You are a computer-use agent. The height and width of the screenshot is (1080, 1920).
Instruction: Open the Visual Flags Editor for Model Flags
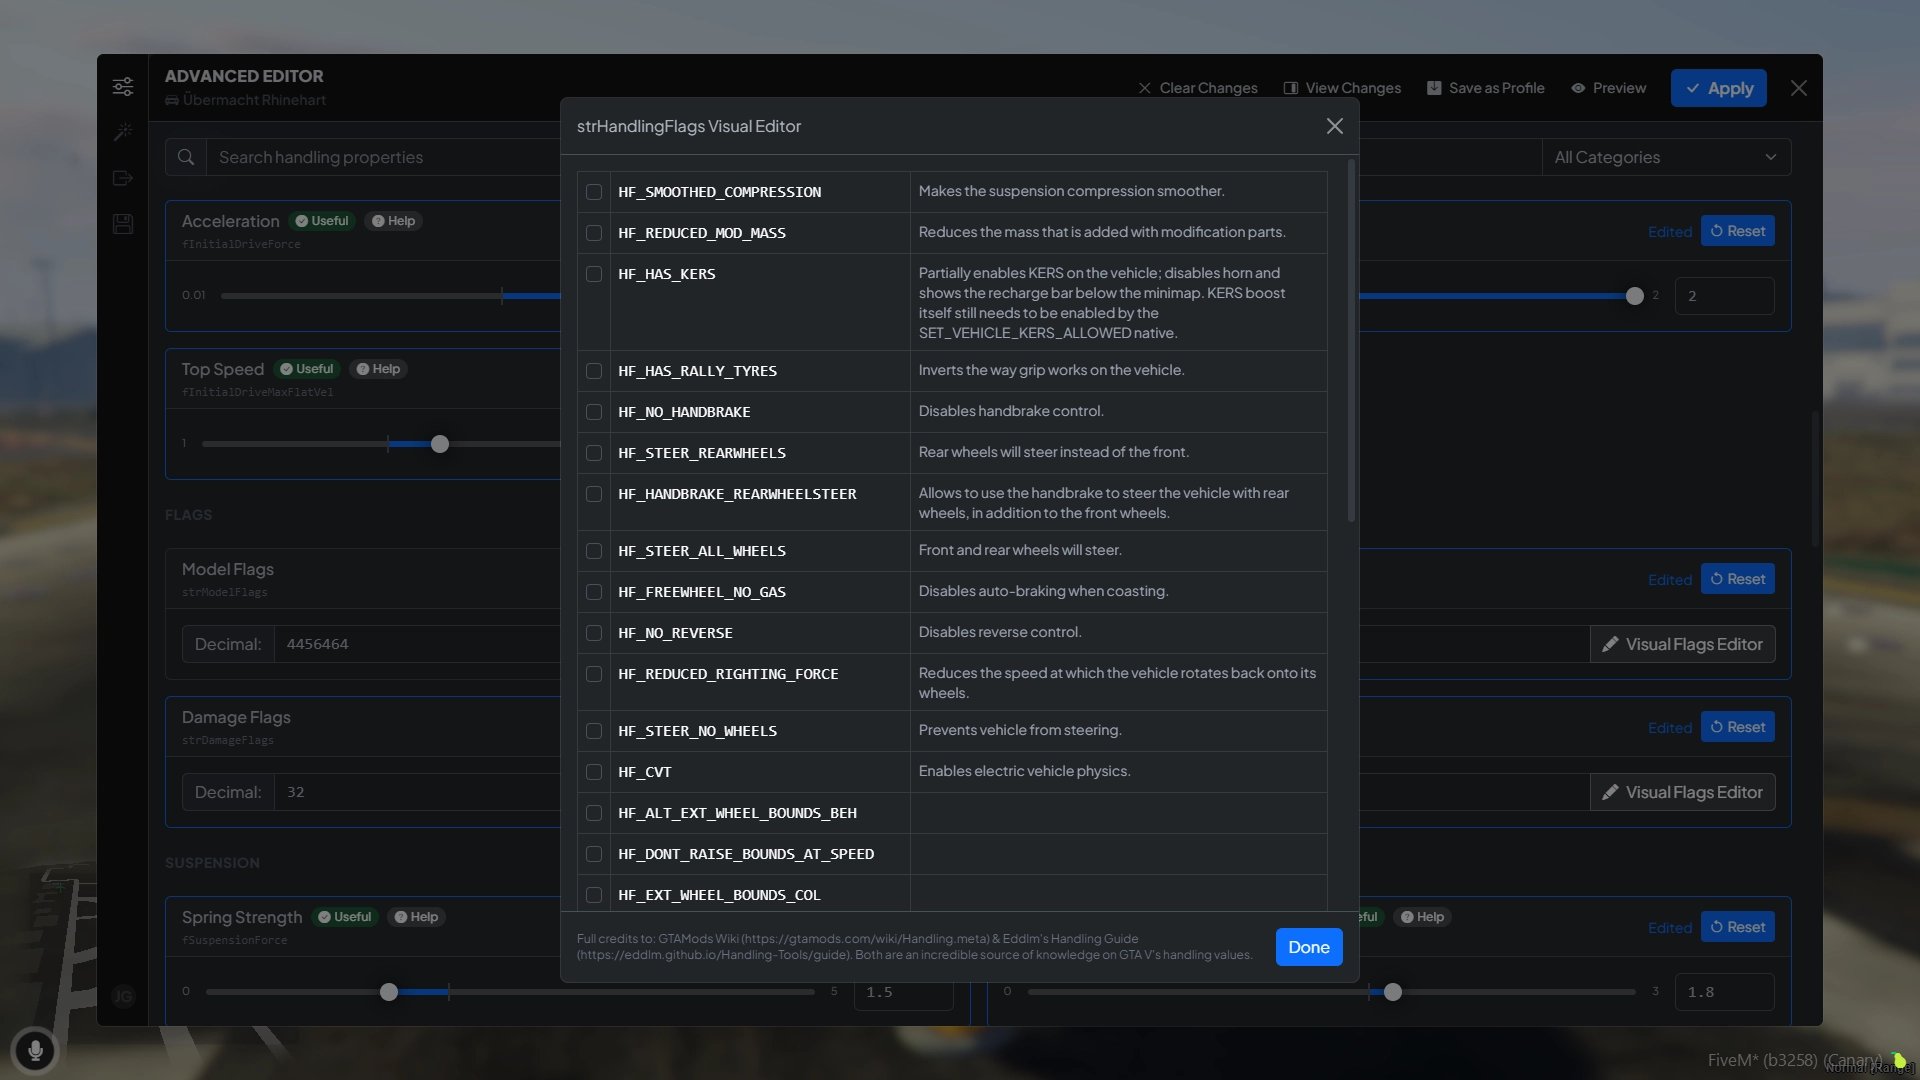(1682, 644)
